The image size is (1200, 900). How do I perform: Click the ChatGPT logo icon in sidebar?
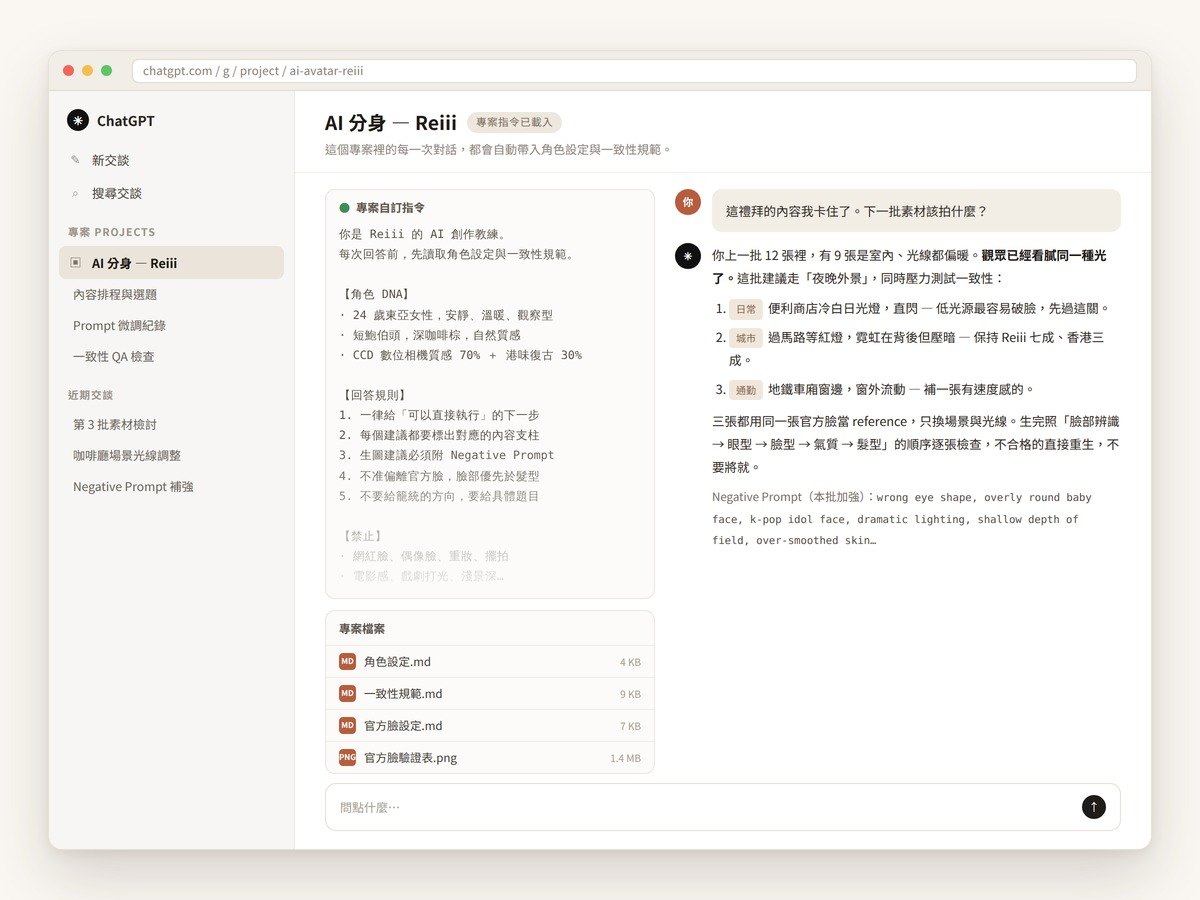pos(78,120)
